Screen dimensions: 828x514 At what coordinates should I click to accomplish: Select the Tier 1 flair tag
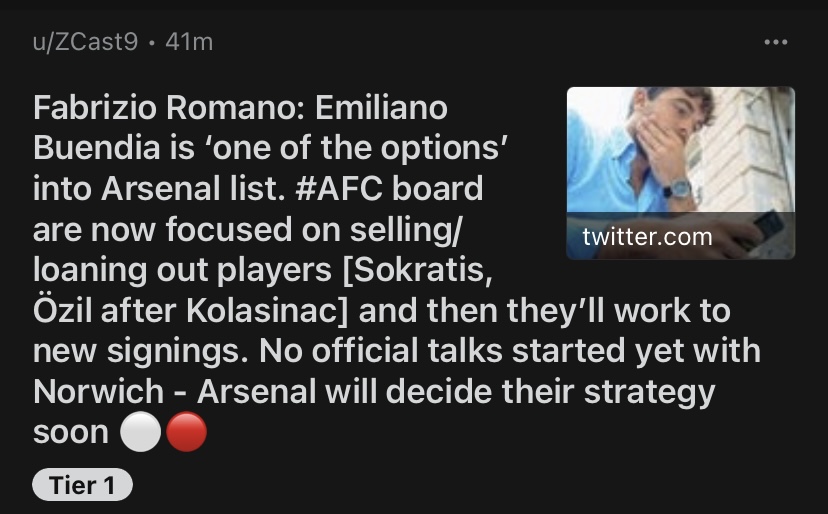(82, 486)
